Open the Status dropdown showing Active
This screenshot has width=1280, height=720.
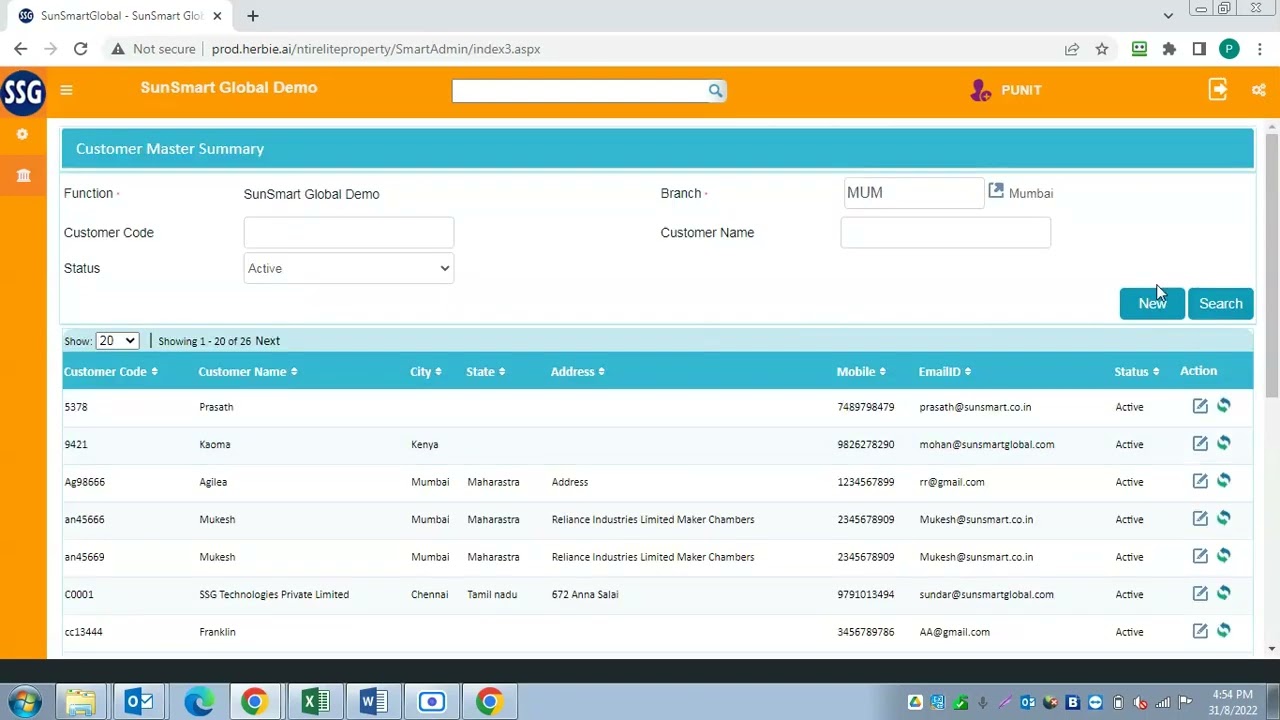click(x=349, y=268)
